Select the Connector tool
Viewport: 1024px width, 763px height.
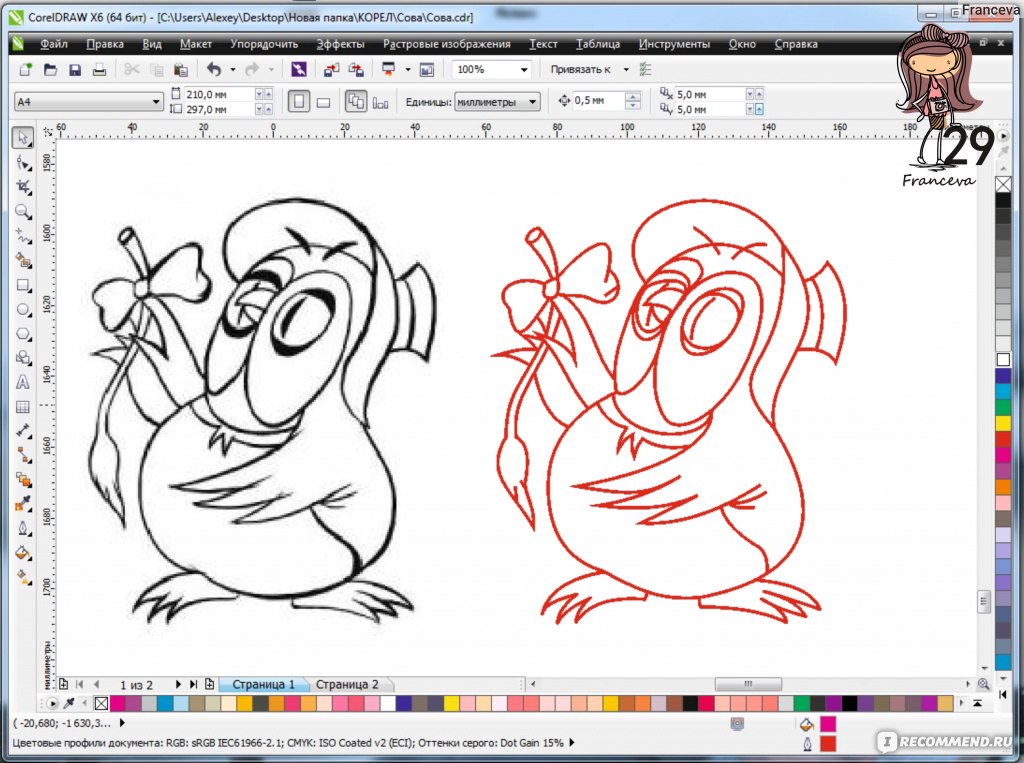pos(24,455)
